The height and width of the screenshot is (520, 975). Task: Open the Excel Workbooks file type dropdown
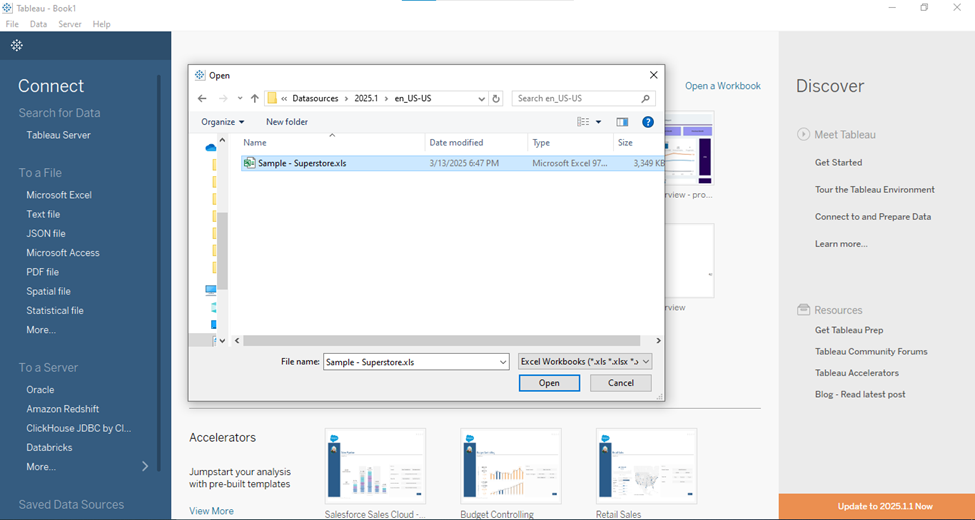585,361
